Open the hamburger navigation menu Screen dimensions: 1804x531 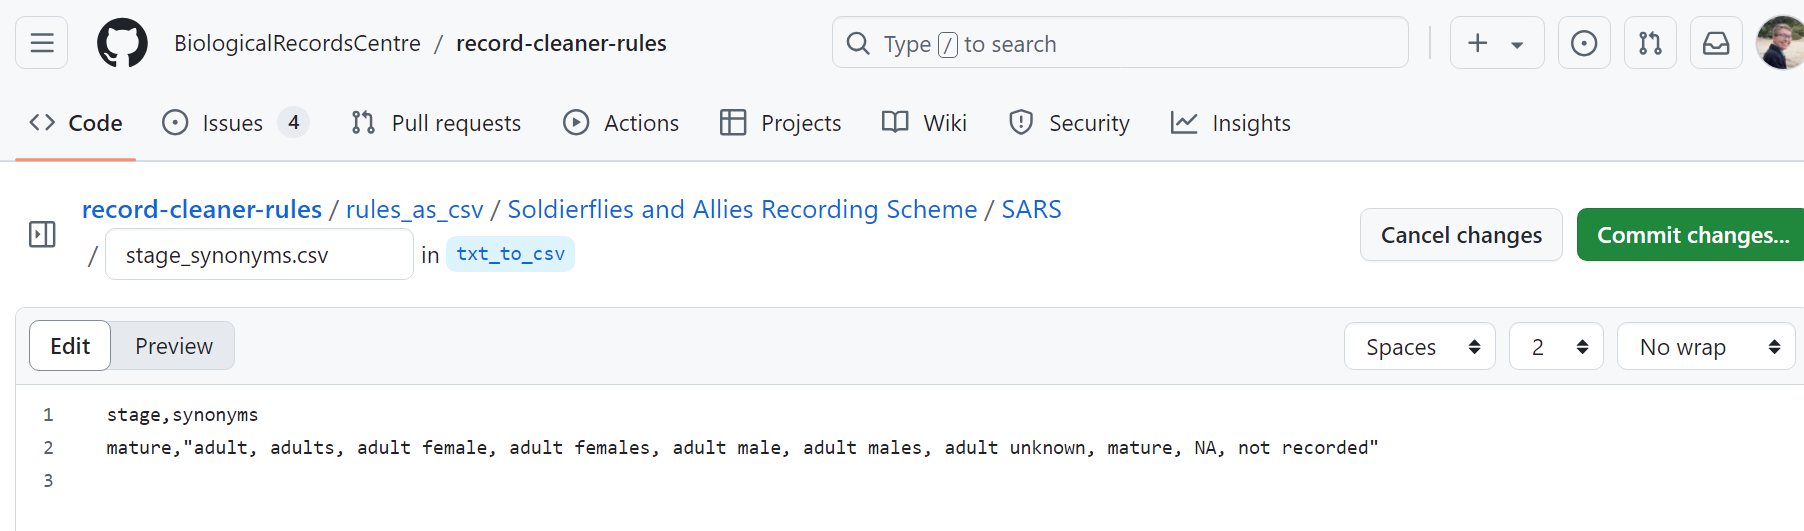click(x=42, y=43)
